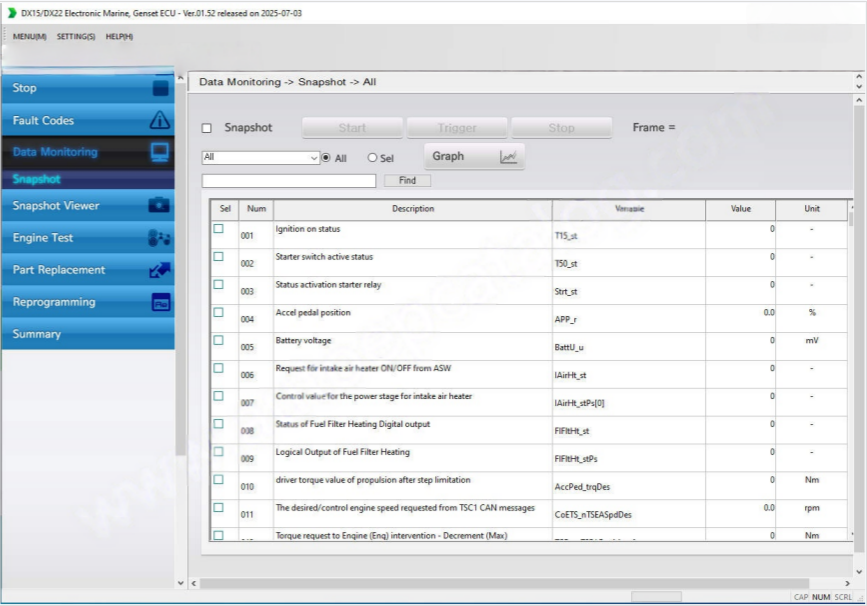This screenshot has height=606, width=867.
Task: Click the Fault Codes warning triangle icon
Action: tap(160, 121)
